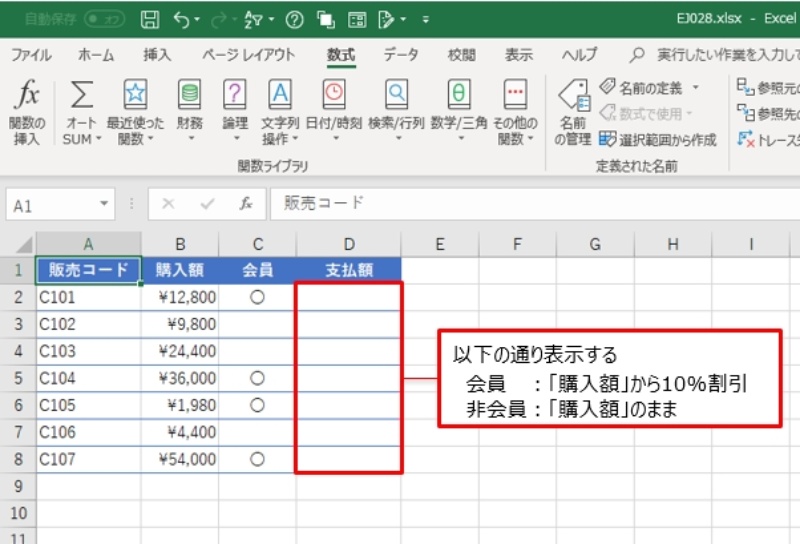Expand the 名前の定義 dropdown arrow
Image resolution: width=800 pixels, height=544 pixels.
[x=696, y=87]
